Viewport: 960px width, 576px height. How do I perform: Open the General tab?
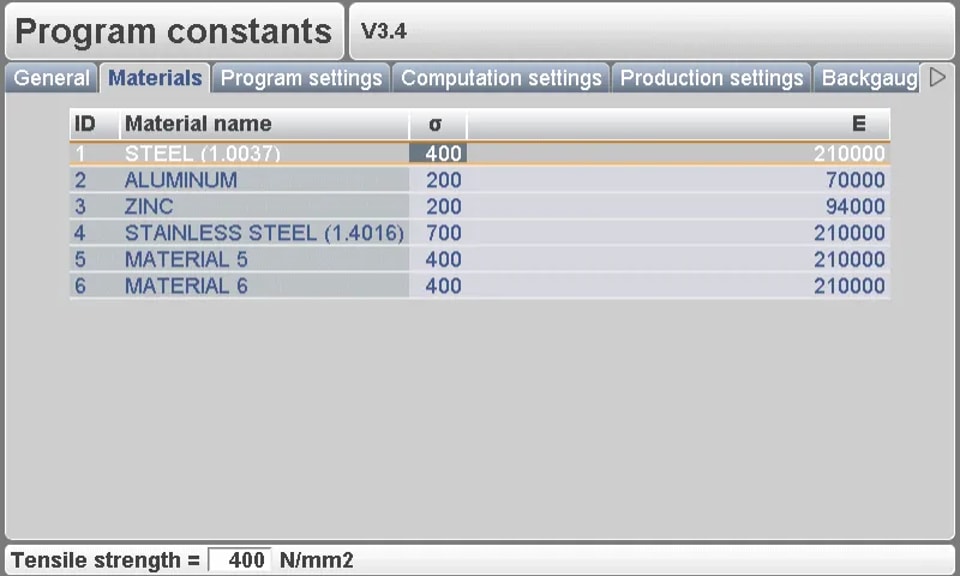(x=51, y=78)
